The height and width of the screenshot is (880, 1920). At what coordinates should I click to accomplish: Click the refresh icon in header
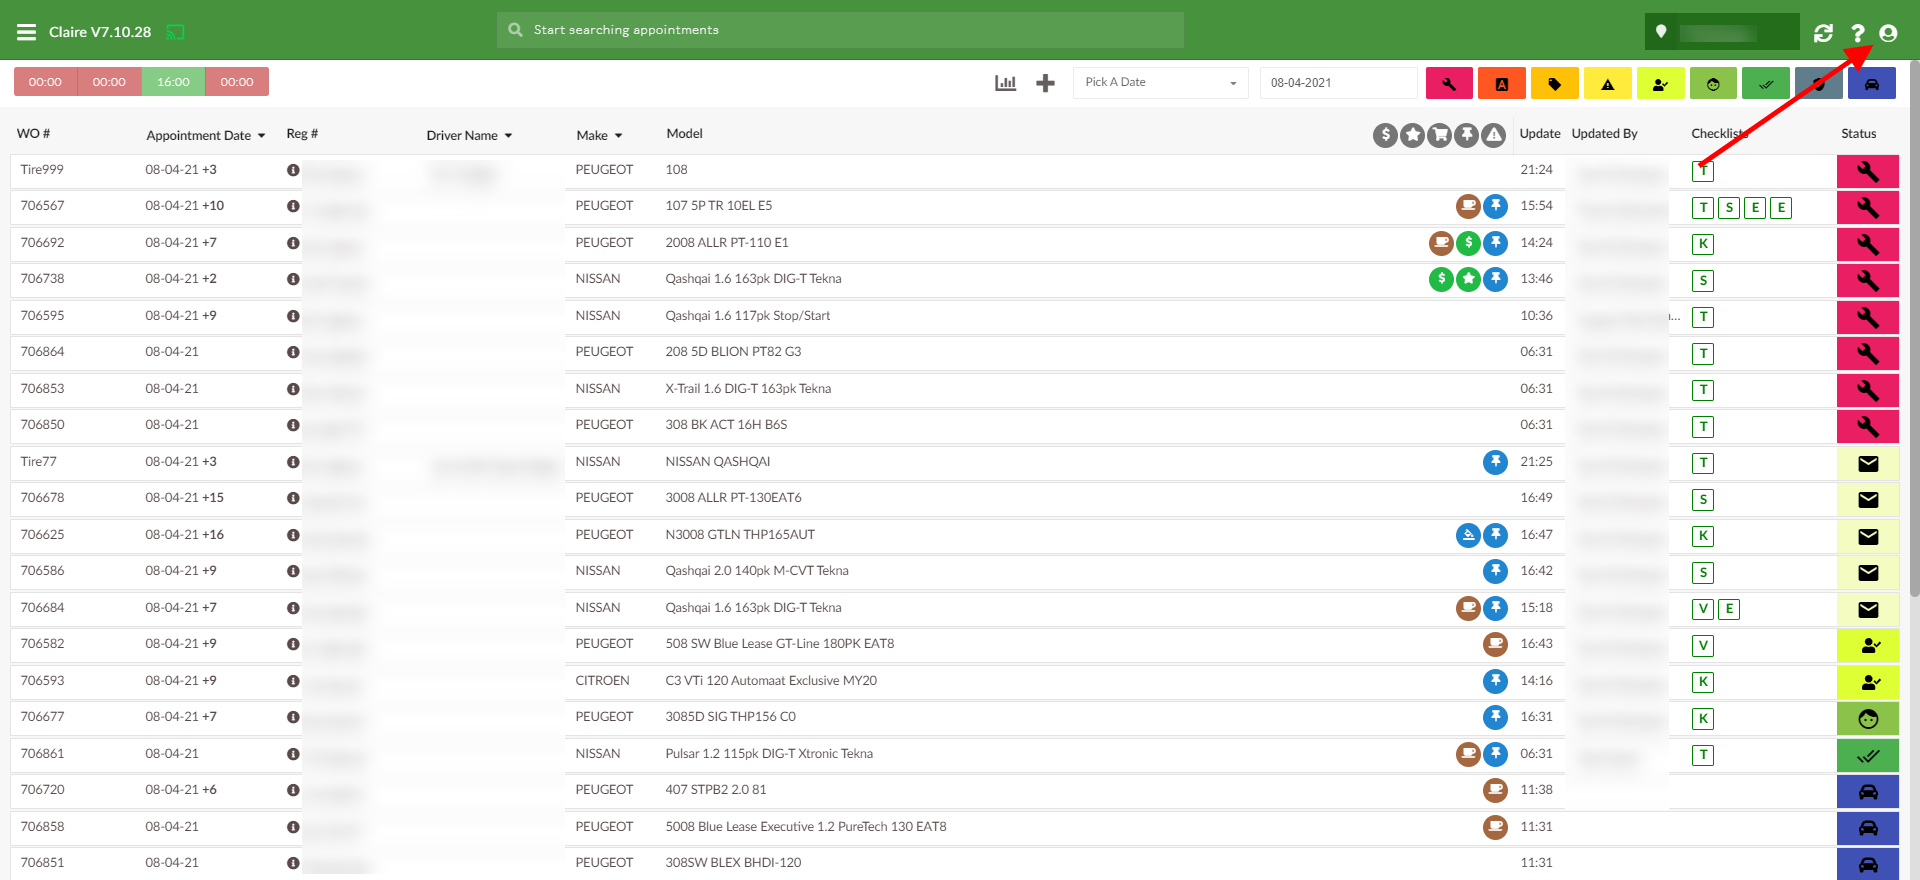(1823, 33)
